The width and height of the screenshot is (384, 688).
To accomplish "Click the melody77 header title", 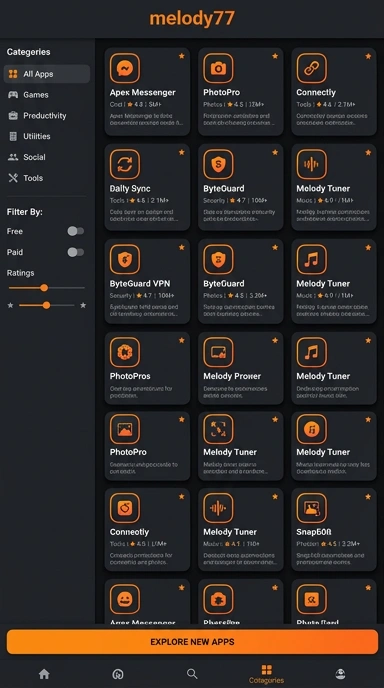I will pos(192,18).
